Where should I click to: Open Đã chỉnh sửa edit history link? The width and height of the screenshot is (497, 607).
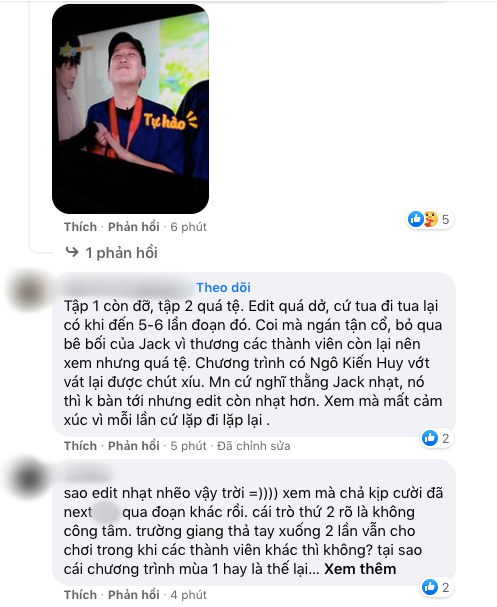pyautogui.click(x=254, y=446)
